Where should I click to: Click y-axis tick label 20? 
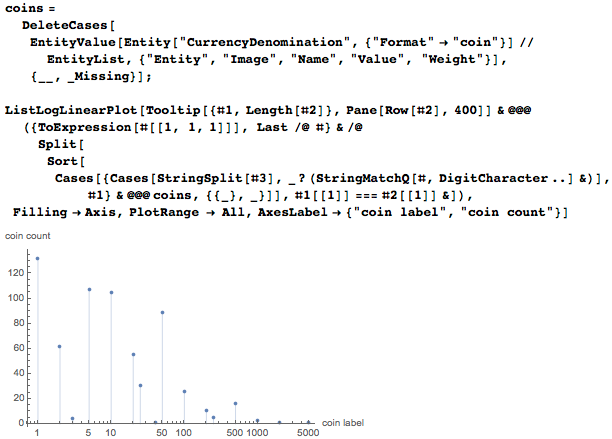(18, 398)
